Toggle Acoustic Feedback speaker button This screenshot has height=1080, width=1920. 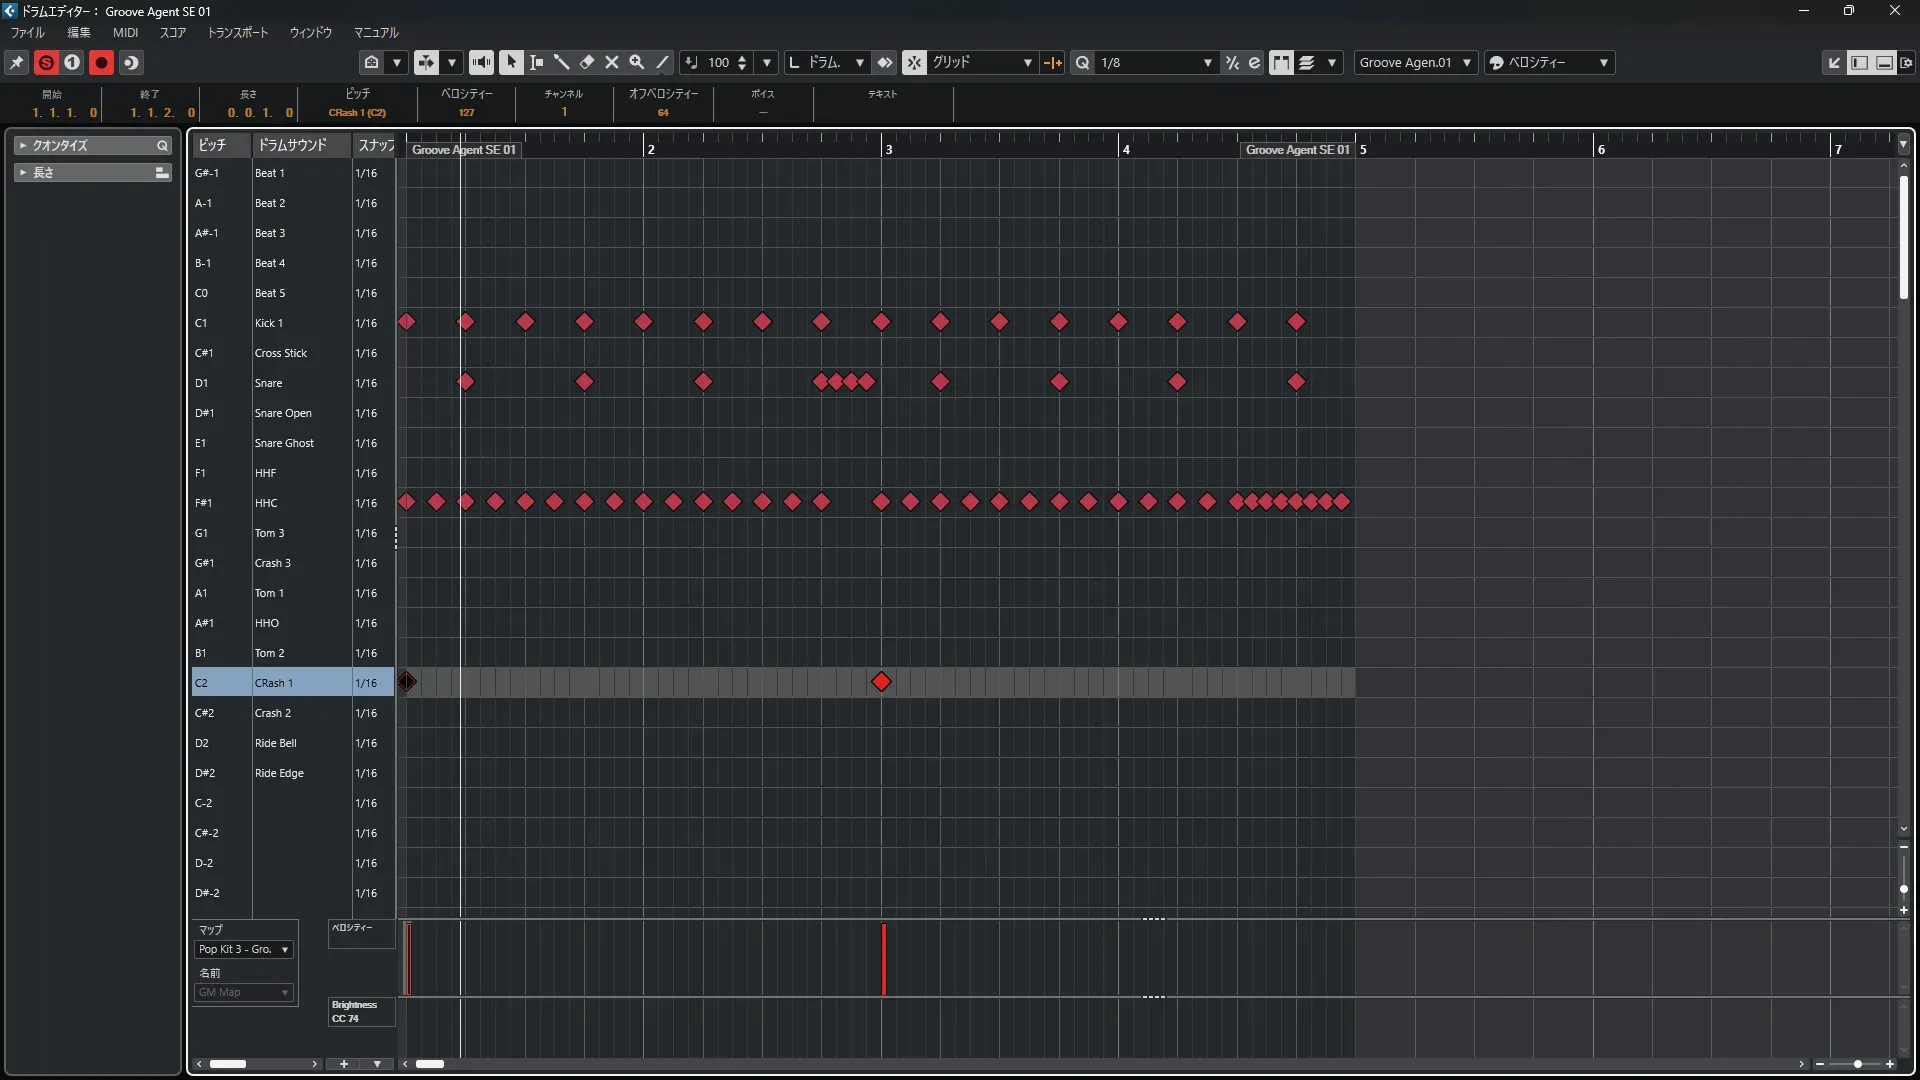pos(481,62)
